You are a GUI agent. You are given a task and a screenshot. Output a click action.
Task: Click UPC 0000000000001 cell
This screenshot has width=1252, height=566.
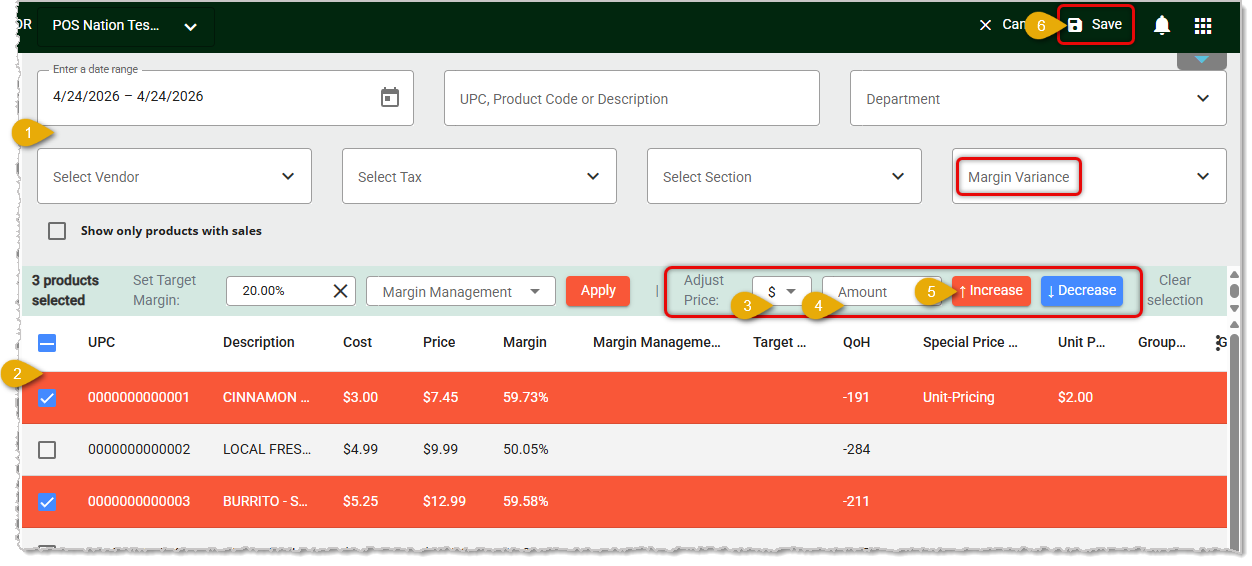(x=139, y=397)
